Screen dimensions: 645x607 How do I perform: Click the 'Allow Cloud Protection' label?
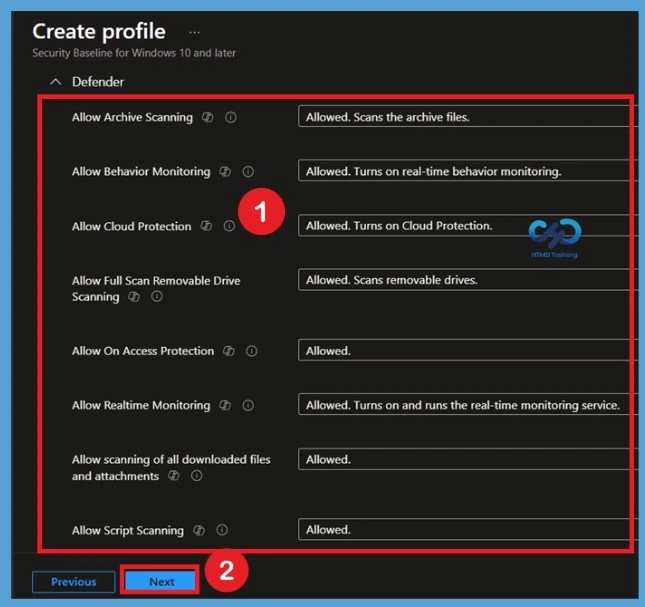(x=132, y=226)
